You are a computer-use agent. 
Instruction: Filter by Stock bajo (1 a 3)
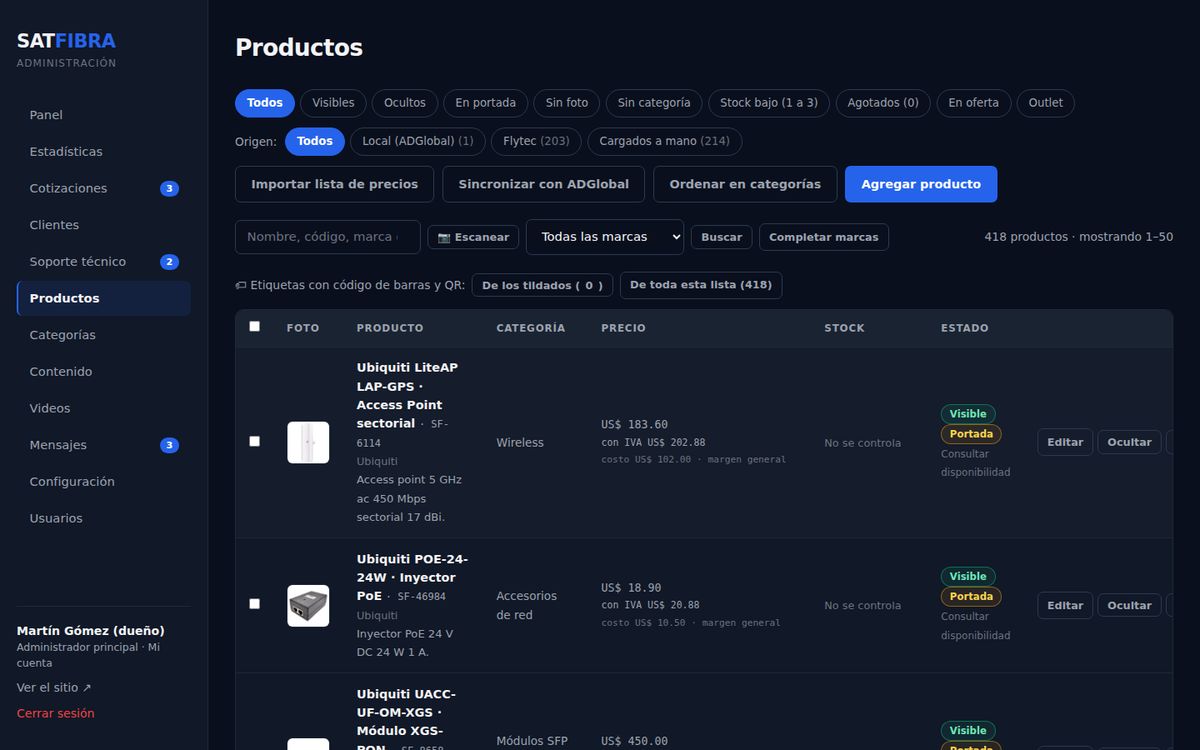(x=769, y=103)
